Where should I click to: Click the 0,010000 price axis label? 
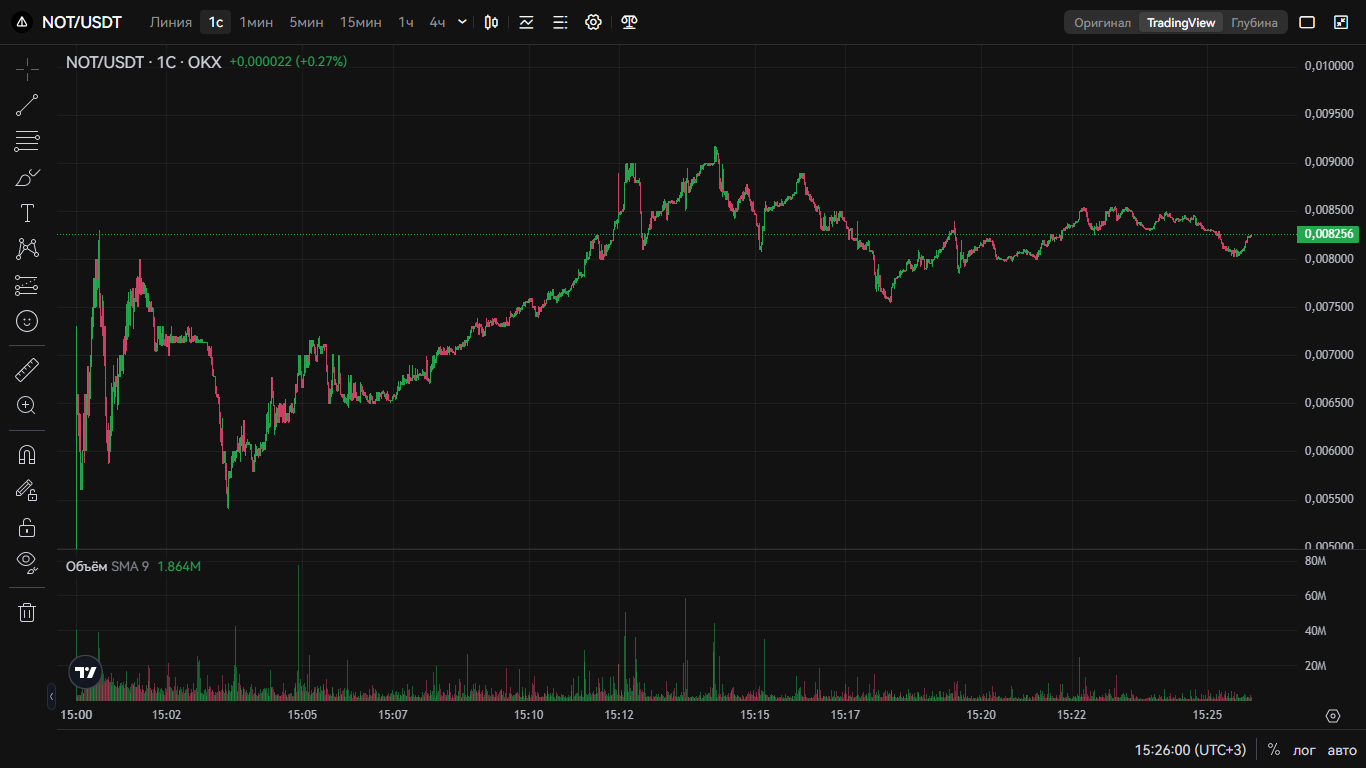(x=1329, y=66)
